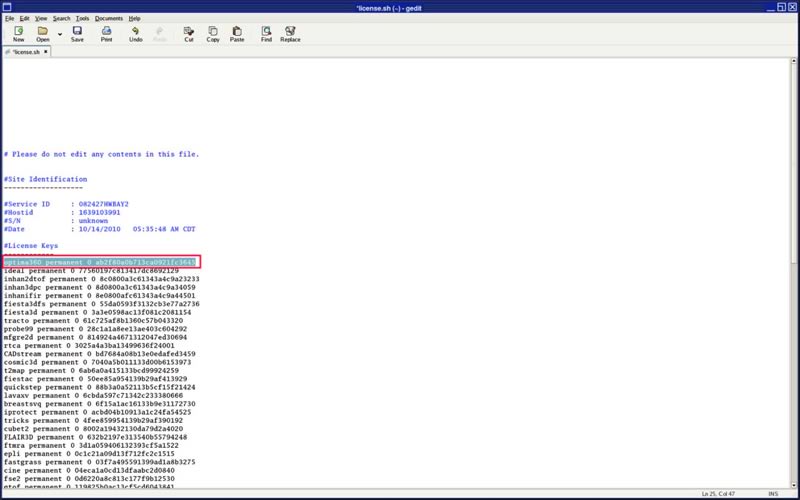
Task: Paste clipboard contents
Action: pos(237,34)
